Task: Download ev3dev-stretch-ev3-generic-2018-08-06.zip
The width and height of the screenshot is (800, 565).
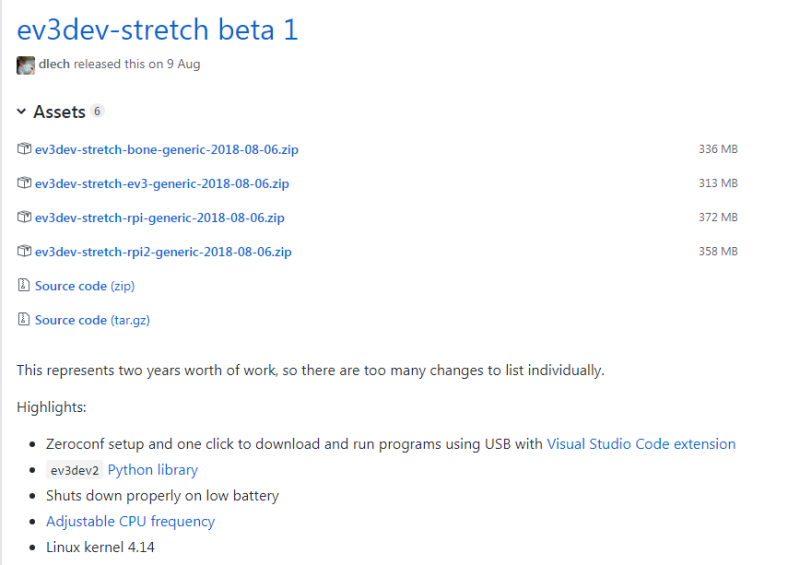Action: coord(161,184)
